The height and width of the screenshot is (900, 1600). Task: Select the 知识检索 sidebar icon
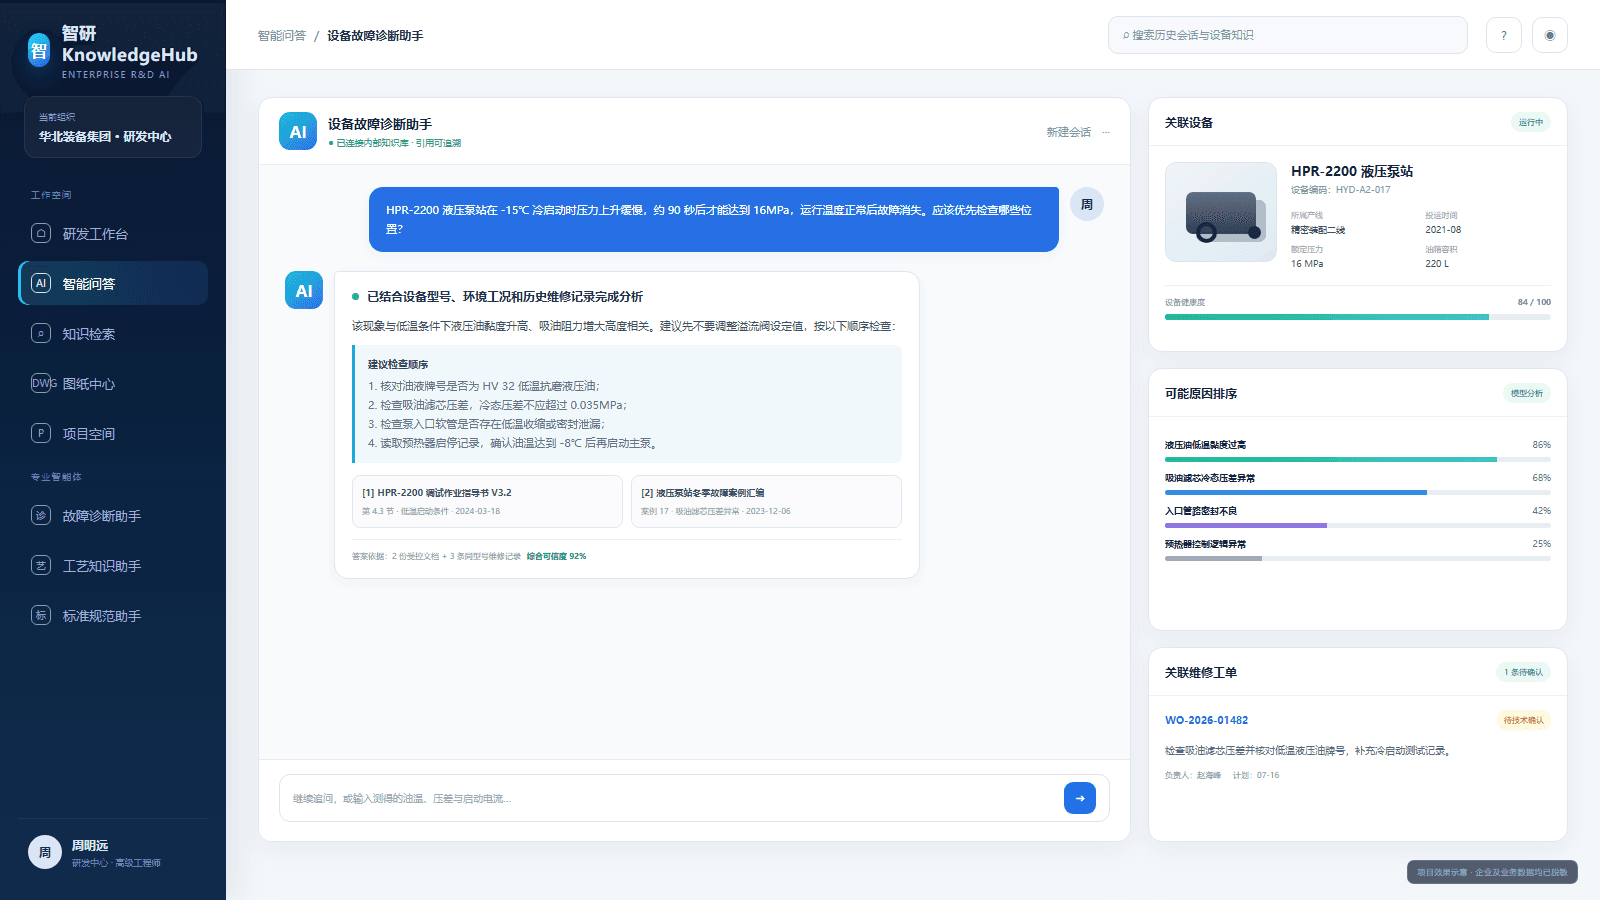[41, 333]
